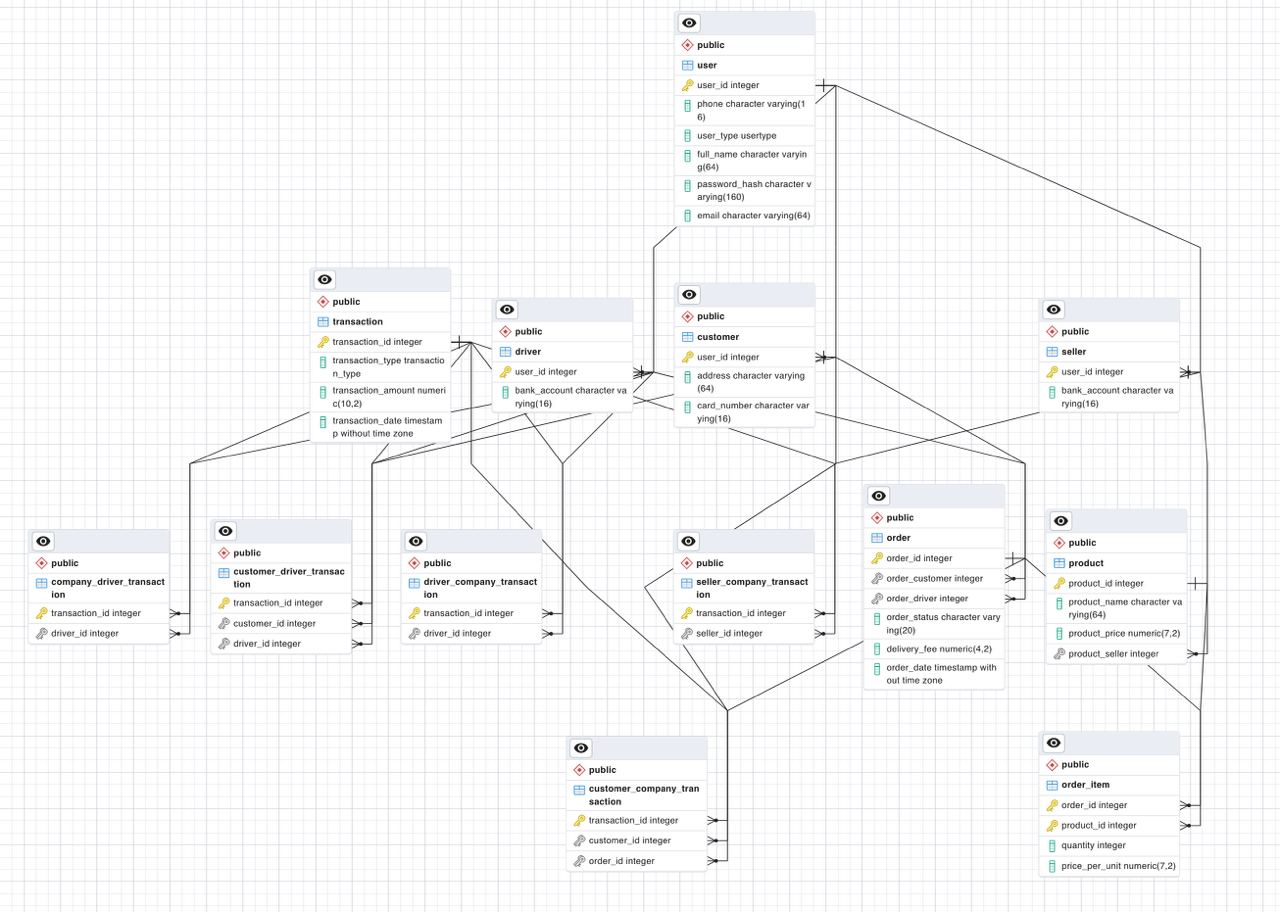1280x912 pixels.
Task: Select the transaction_date timestamp column
Action: tap(380, 427)
